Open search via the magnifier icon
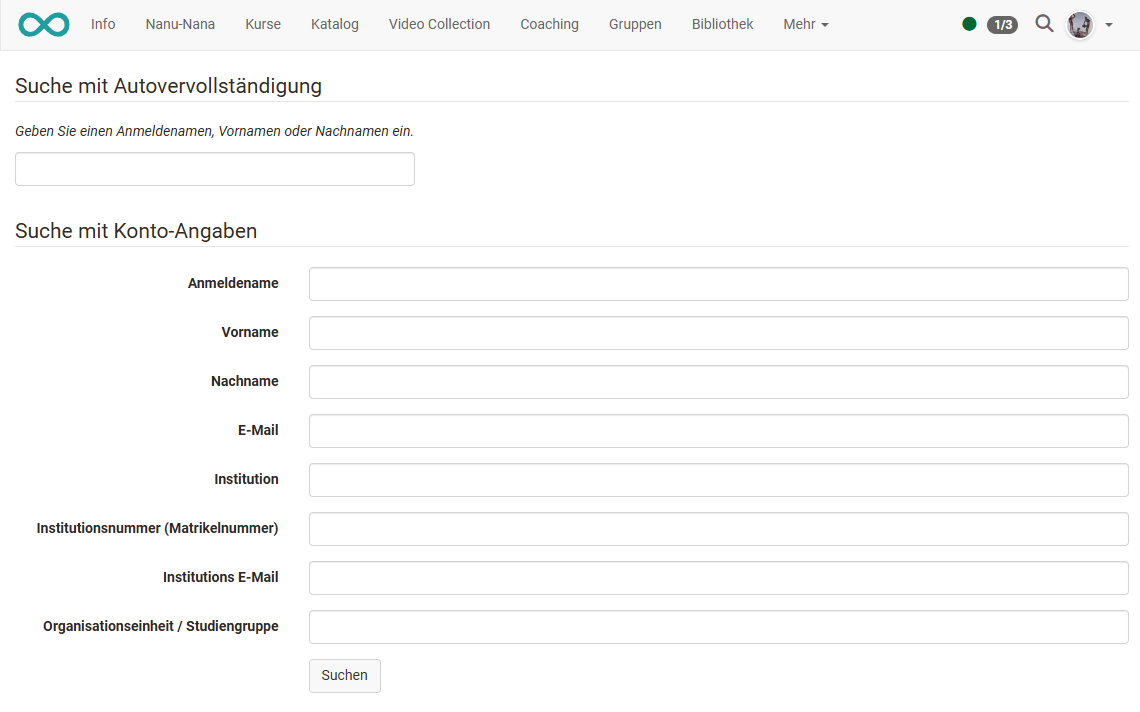The width and height of the screenshot is (1140, 712). click(1044, 24)
